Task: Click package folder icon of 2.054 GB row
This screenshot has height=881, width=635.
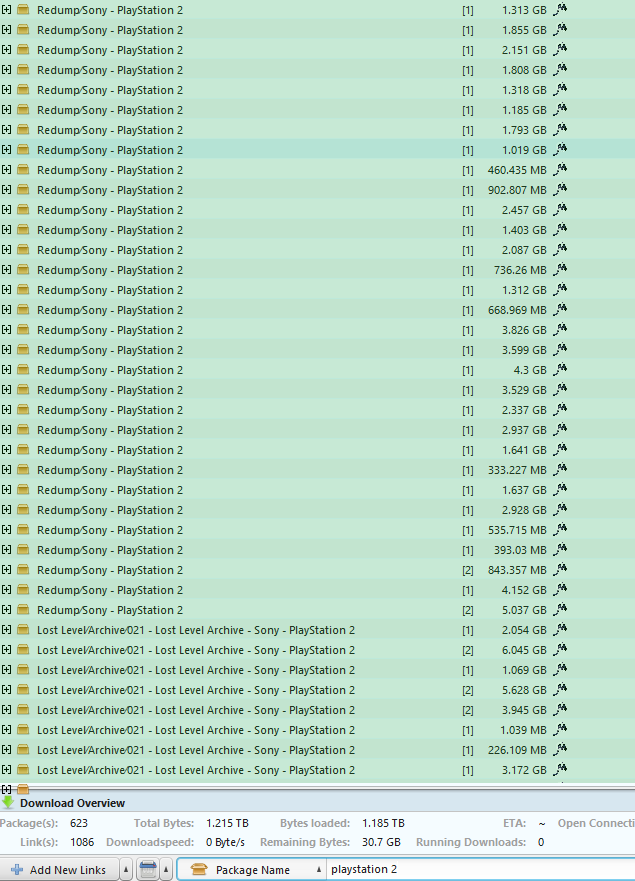Action: tap(23, 630)
